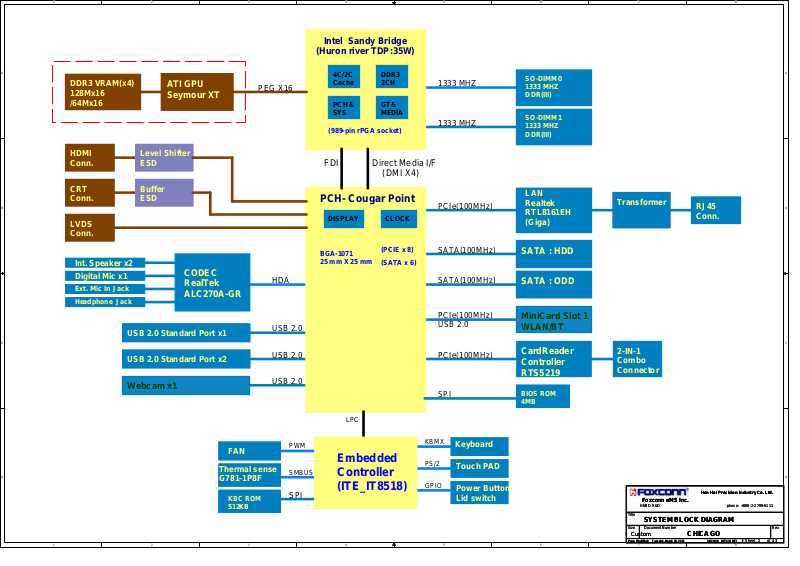Select the MiniCard Slot 1 WLAN/BT block

pos(555,320)
